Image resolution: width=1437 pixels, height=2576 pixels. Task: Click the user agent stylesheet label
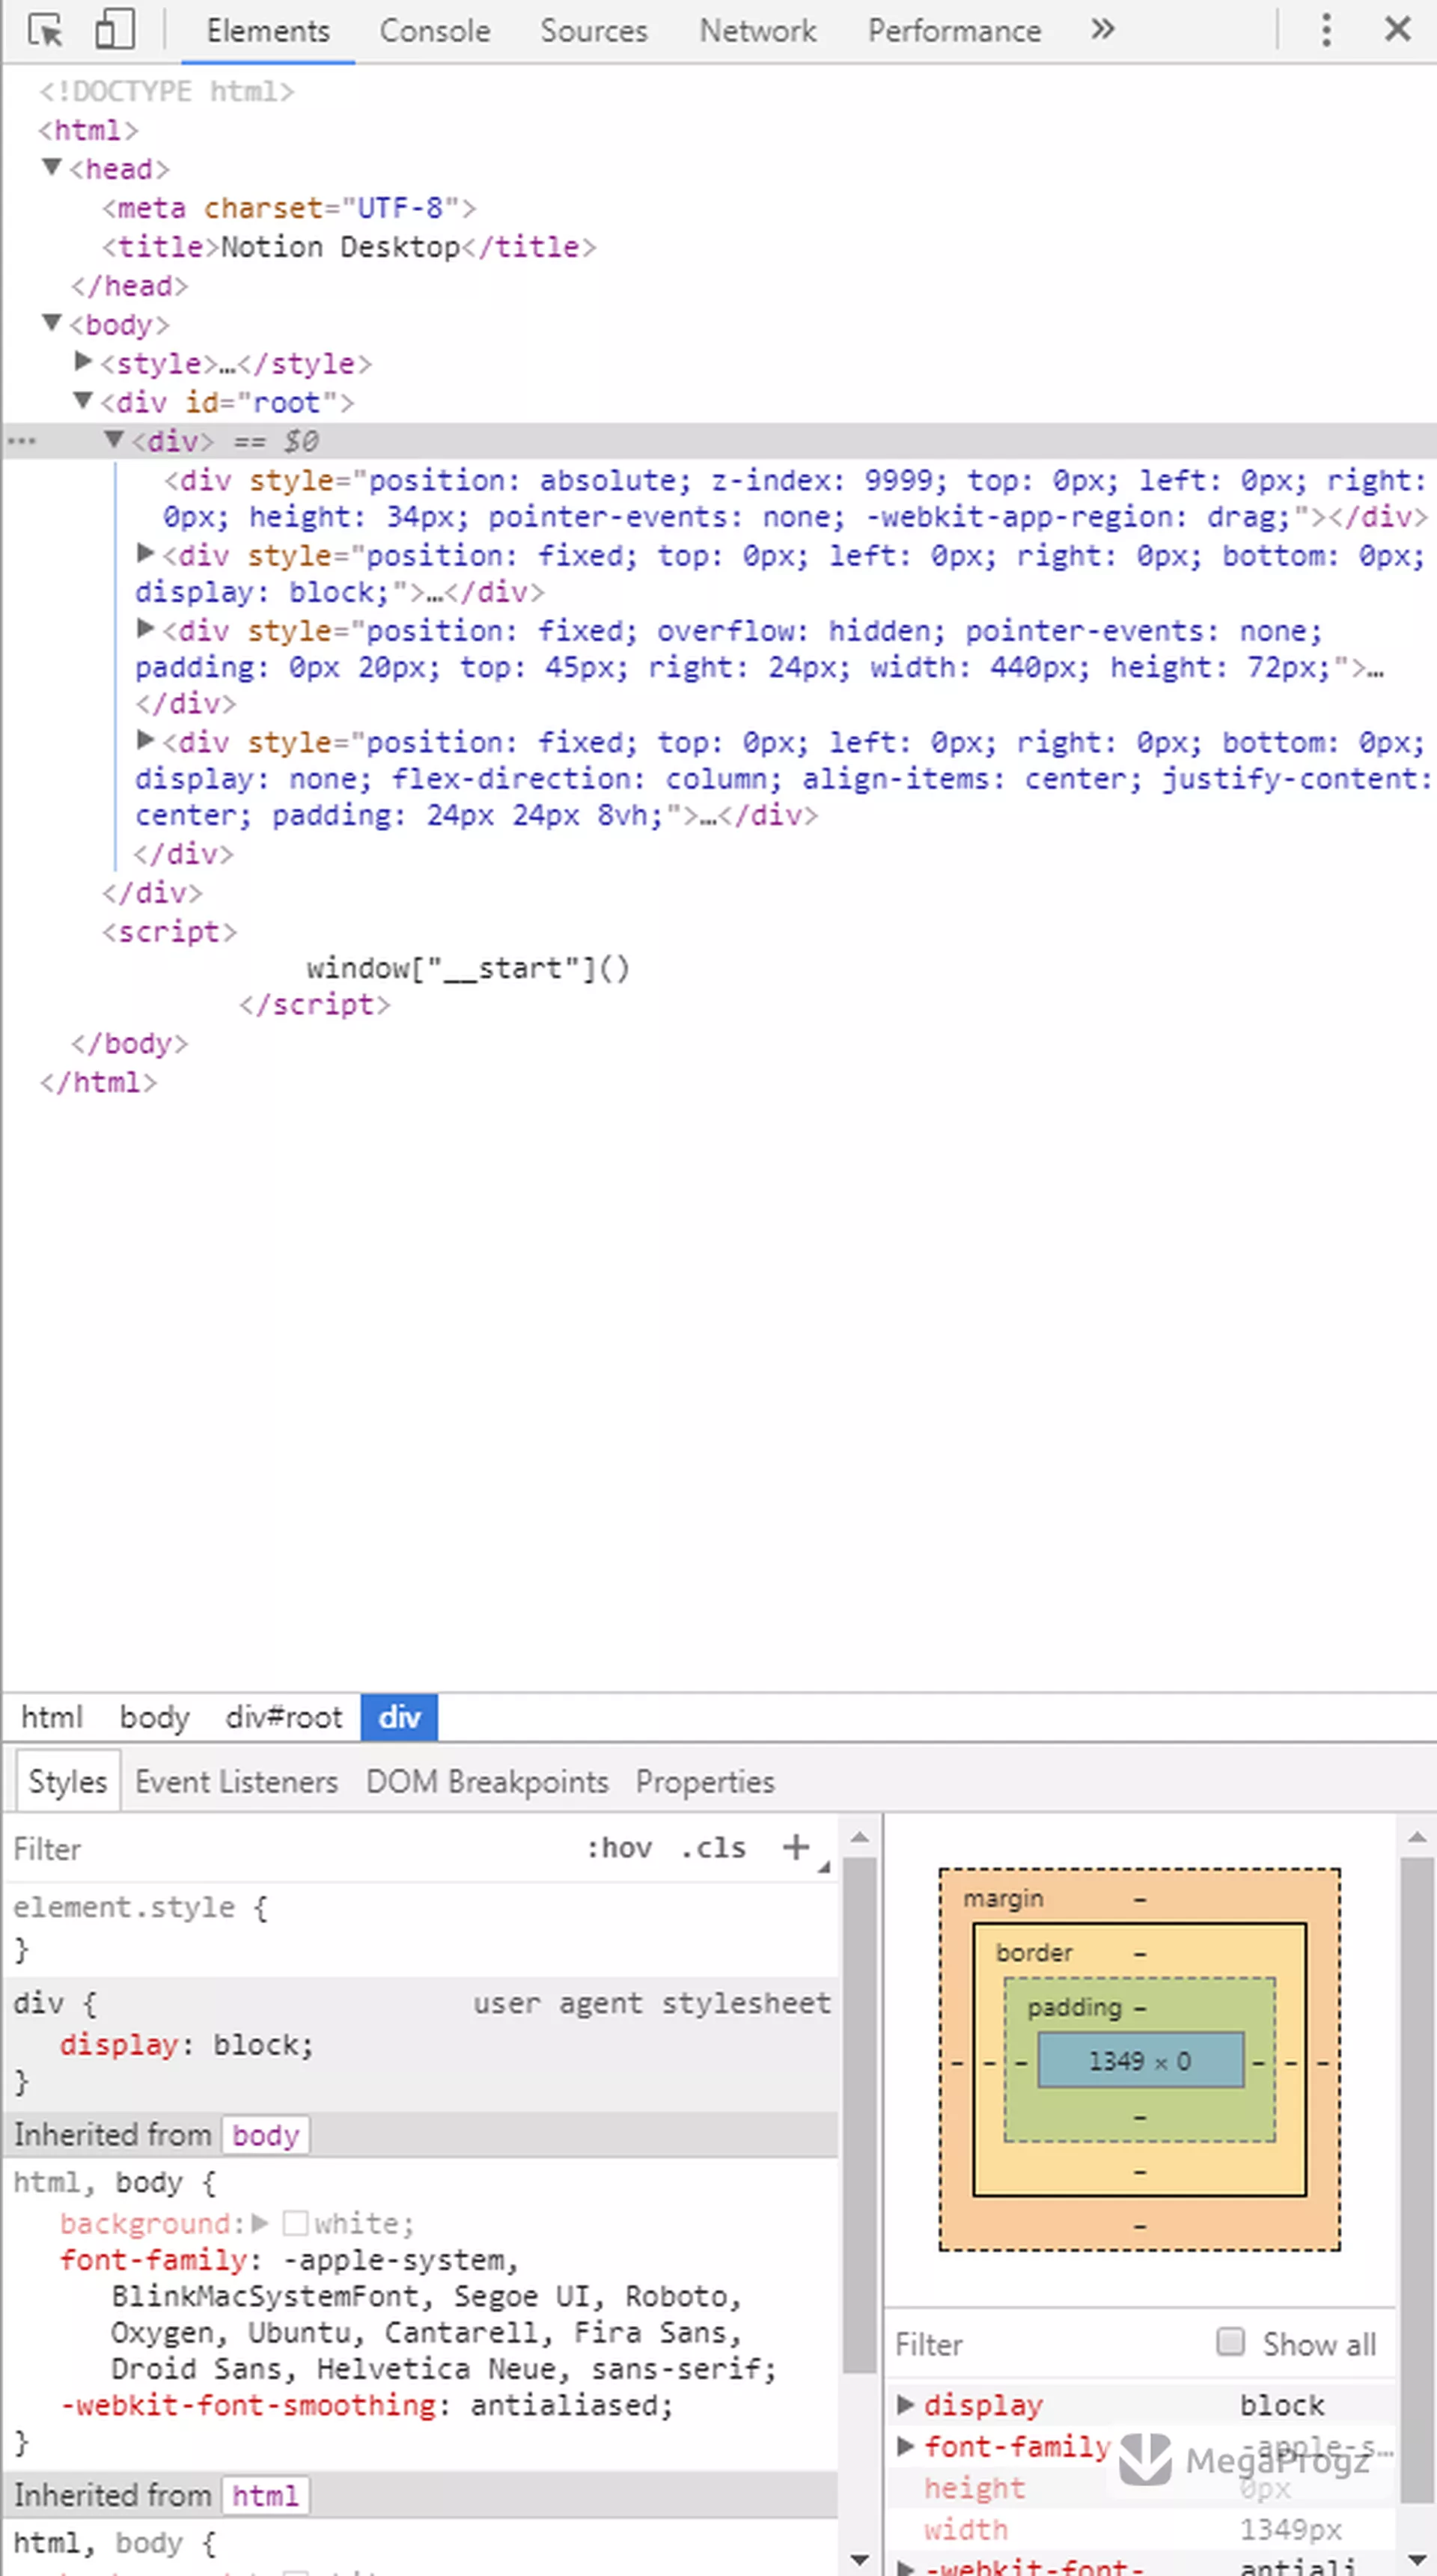652,2003
